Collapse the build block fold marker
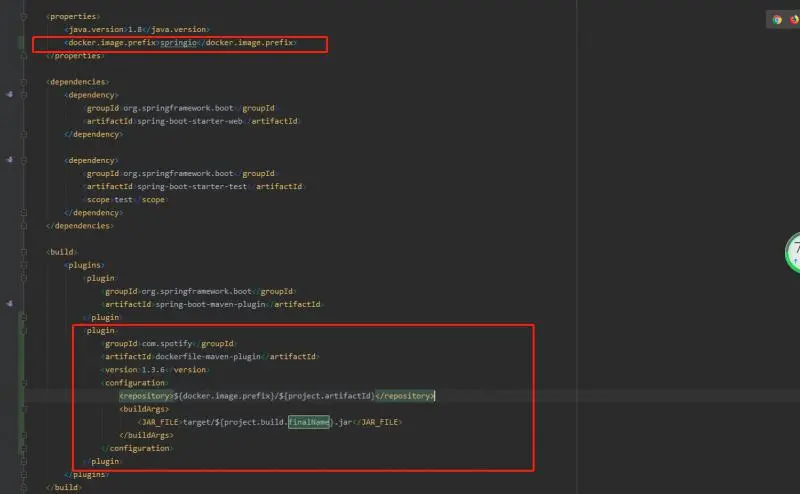Screen dimensions: 800x494 23,252
